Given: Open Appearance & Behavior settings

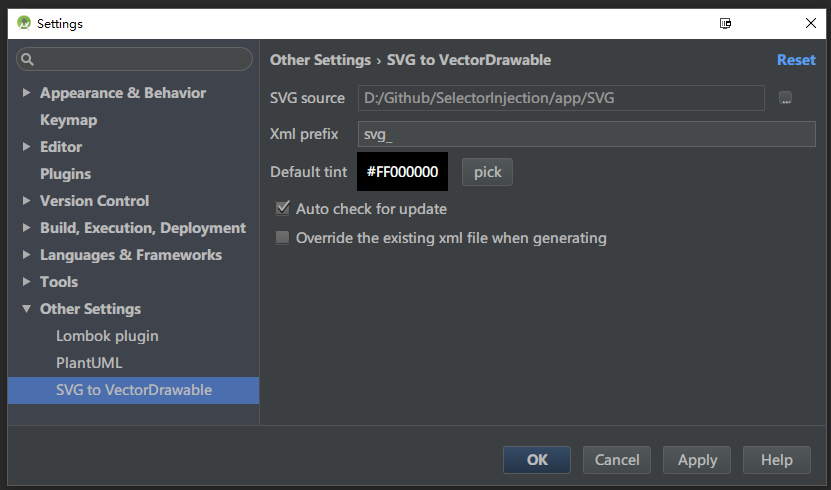Looking at the screenshot, I should pyautogui.click(x=123, y=93).
